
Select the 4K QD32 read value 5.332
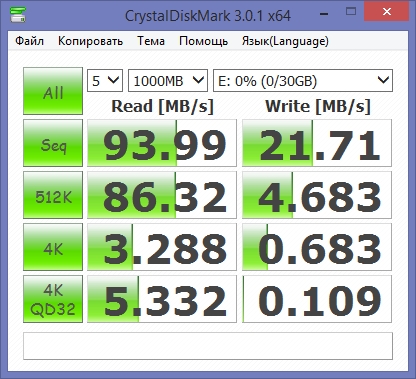(162, 299)
